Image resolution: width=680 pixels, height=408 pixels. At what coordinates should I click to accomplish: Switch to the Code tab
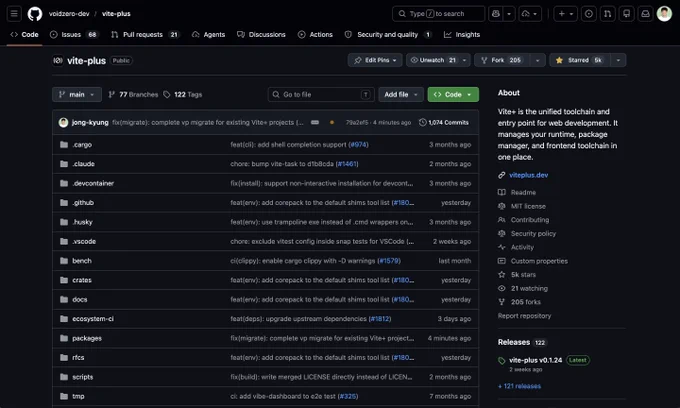click(24, 35)
